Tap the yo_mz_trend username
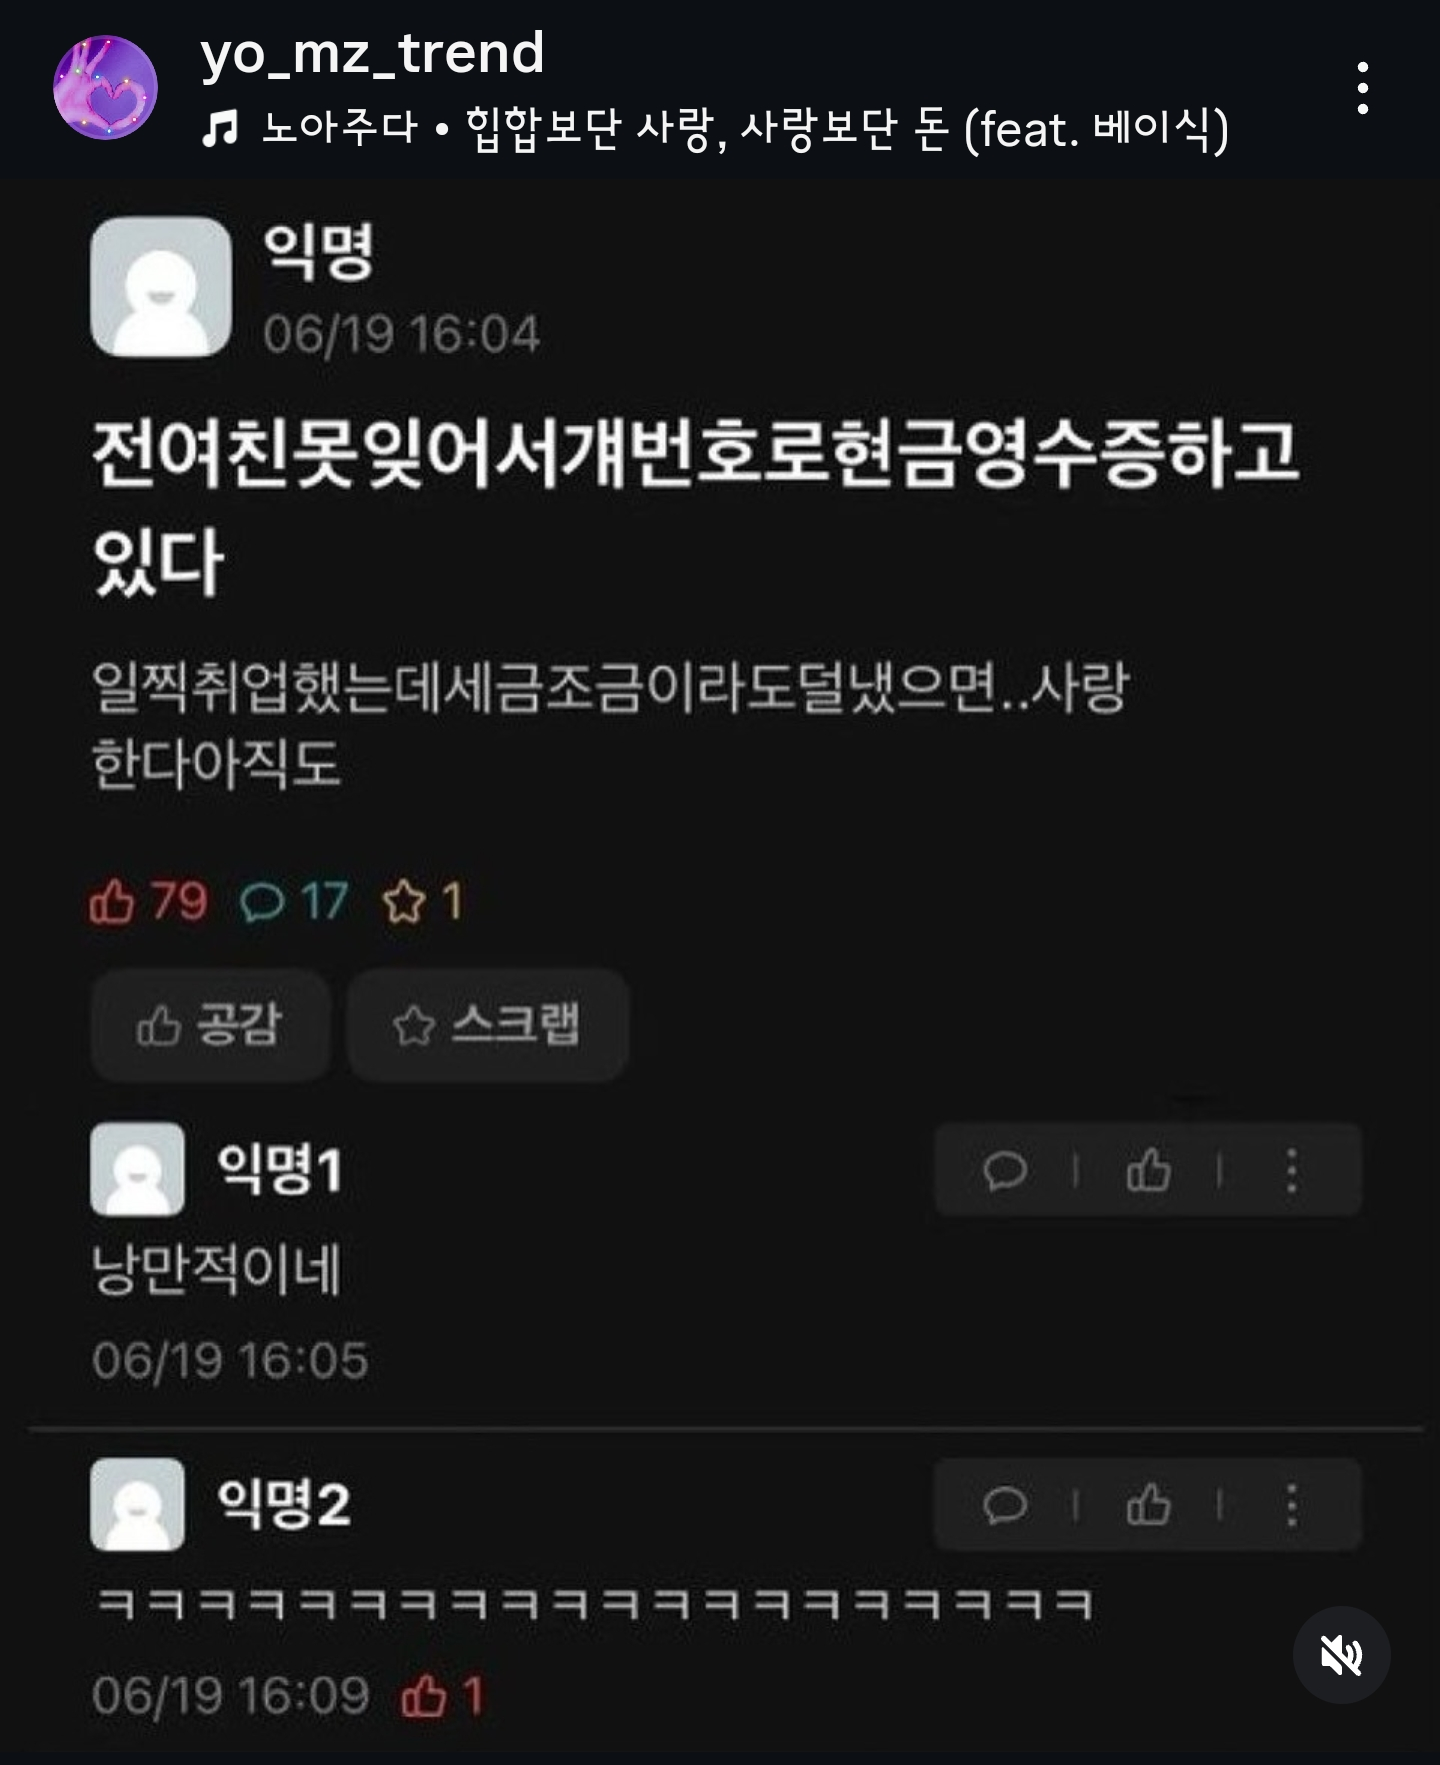The image size is (1440, 1765). (372, 53)
